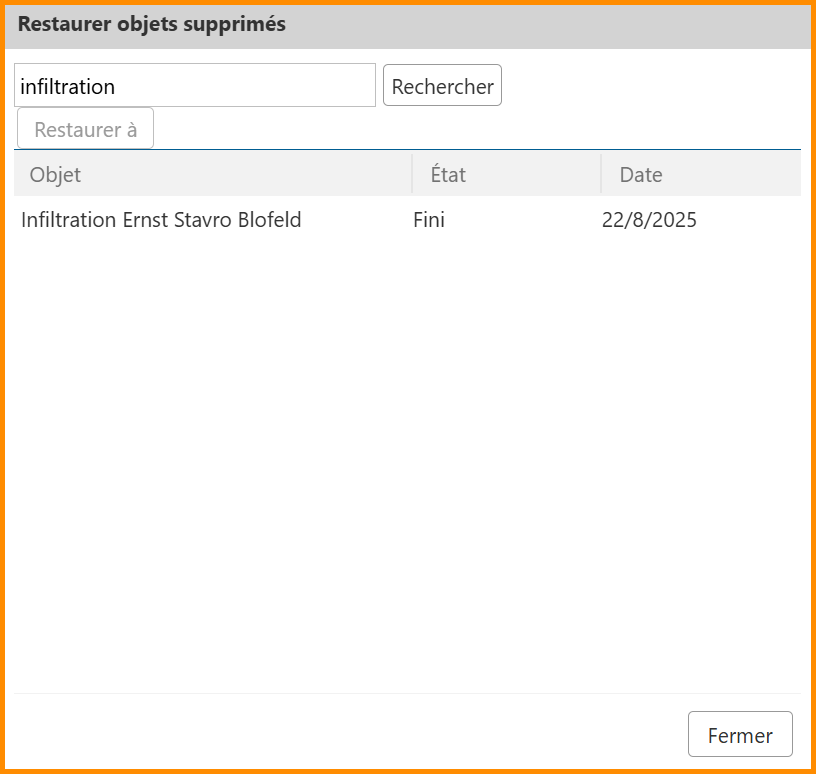
Task: Click the blank space right of Rechercher button
Action: pyautogui.click(x=650, y=86)
